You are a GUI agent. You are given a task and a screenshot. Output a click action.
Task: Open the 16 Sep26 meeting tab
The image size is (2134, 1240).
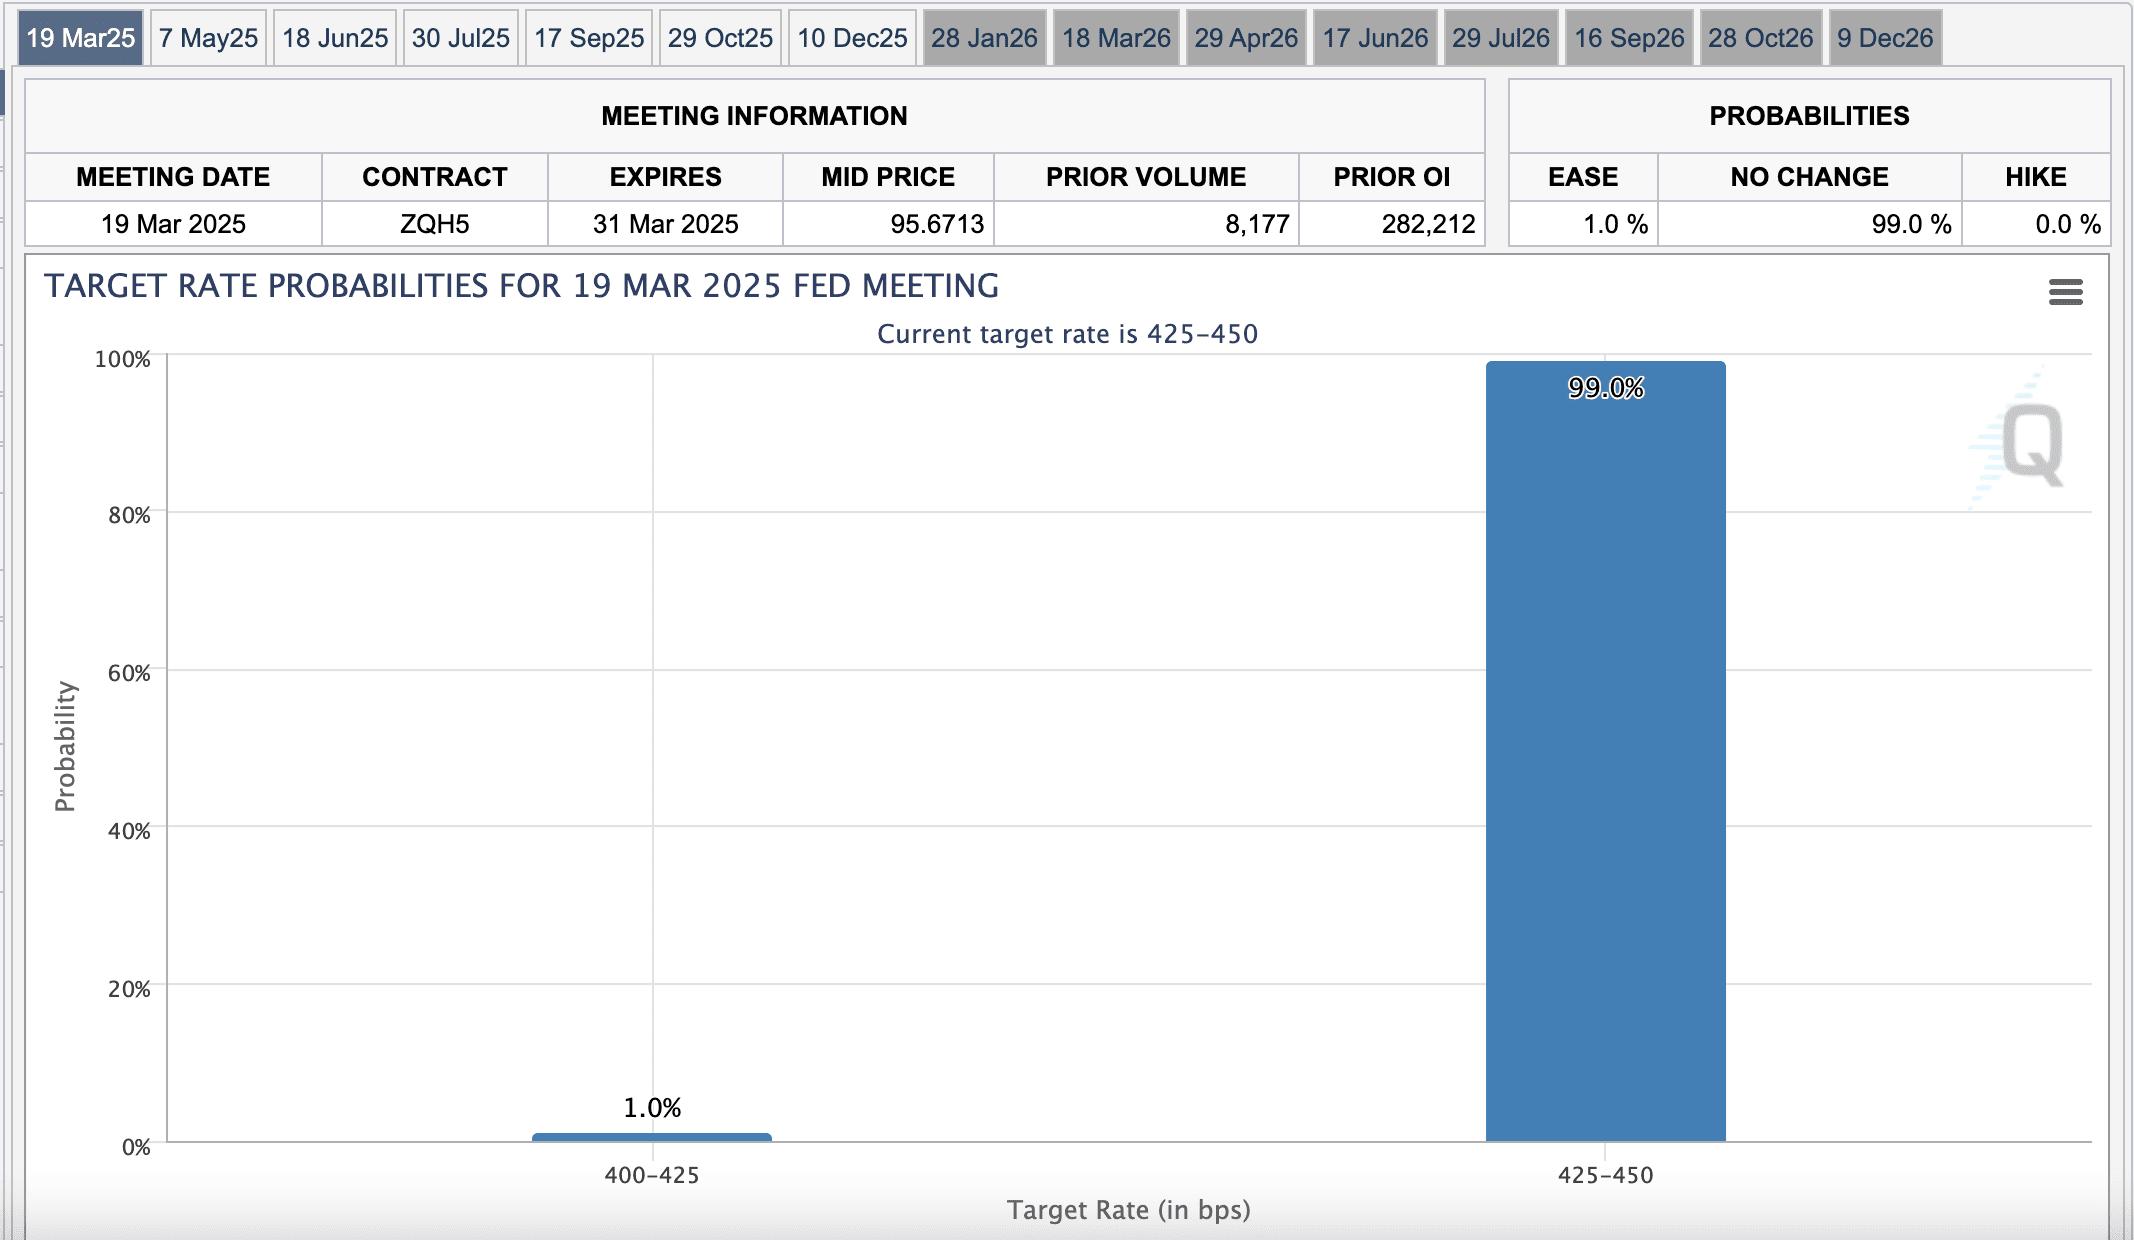point(1629,38)
